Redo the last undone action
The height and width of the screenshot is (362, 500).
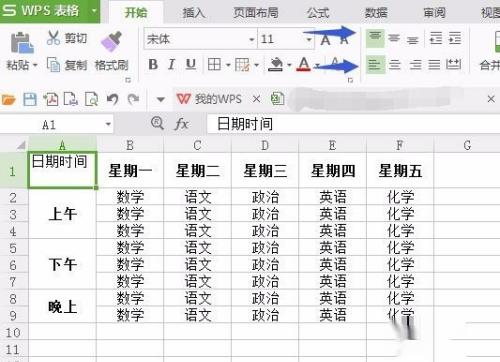pos(133,99)
